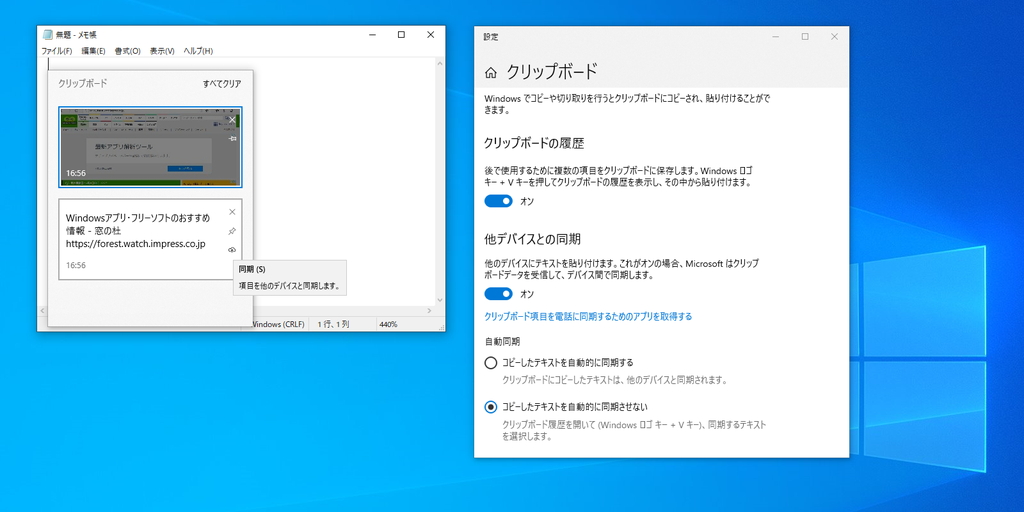The width and height of the screenshot is (1024, 512).
Task: Click Notepad horizontal scrollbar right arrow
Action: [429, 311]
